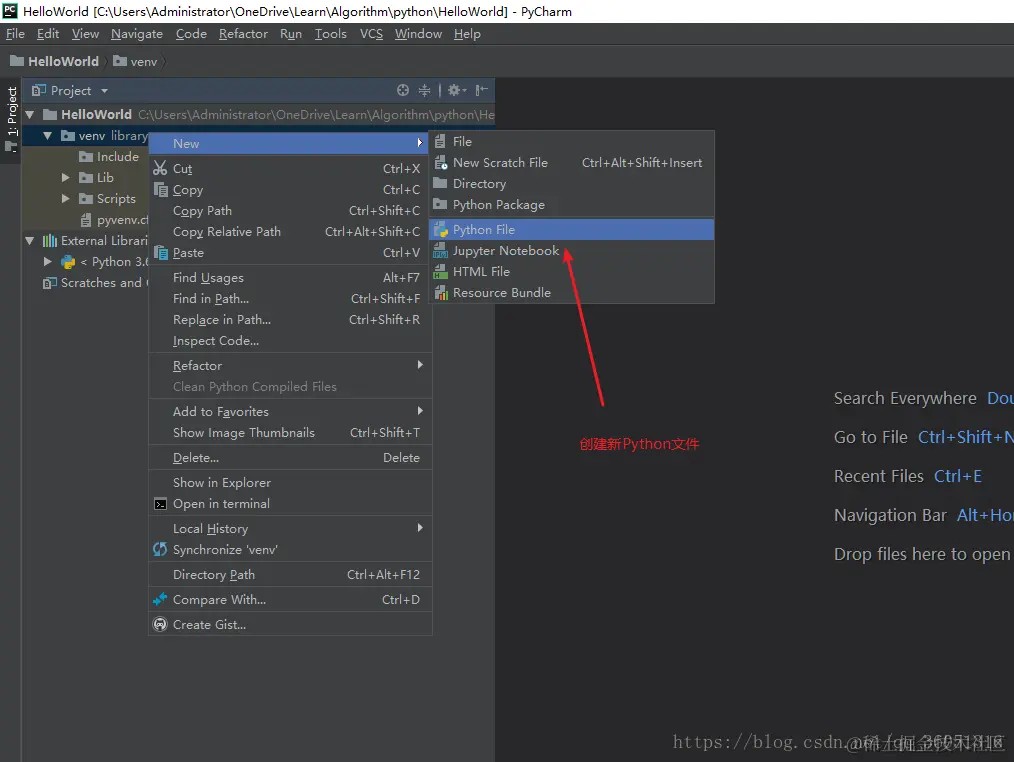Expand the Local History submenu arrow
Viewport: 1014px width, 762px height.
(420, 528)
